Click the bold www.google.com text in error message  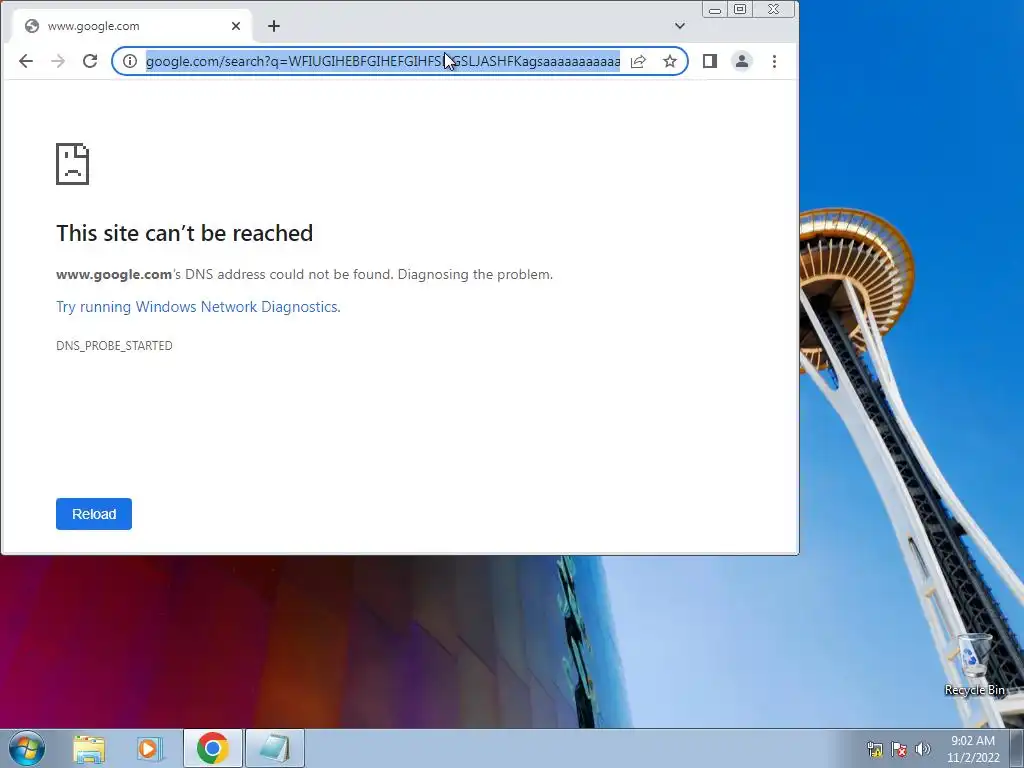click(114, 274)
